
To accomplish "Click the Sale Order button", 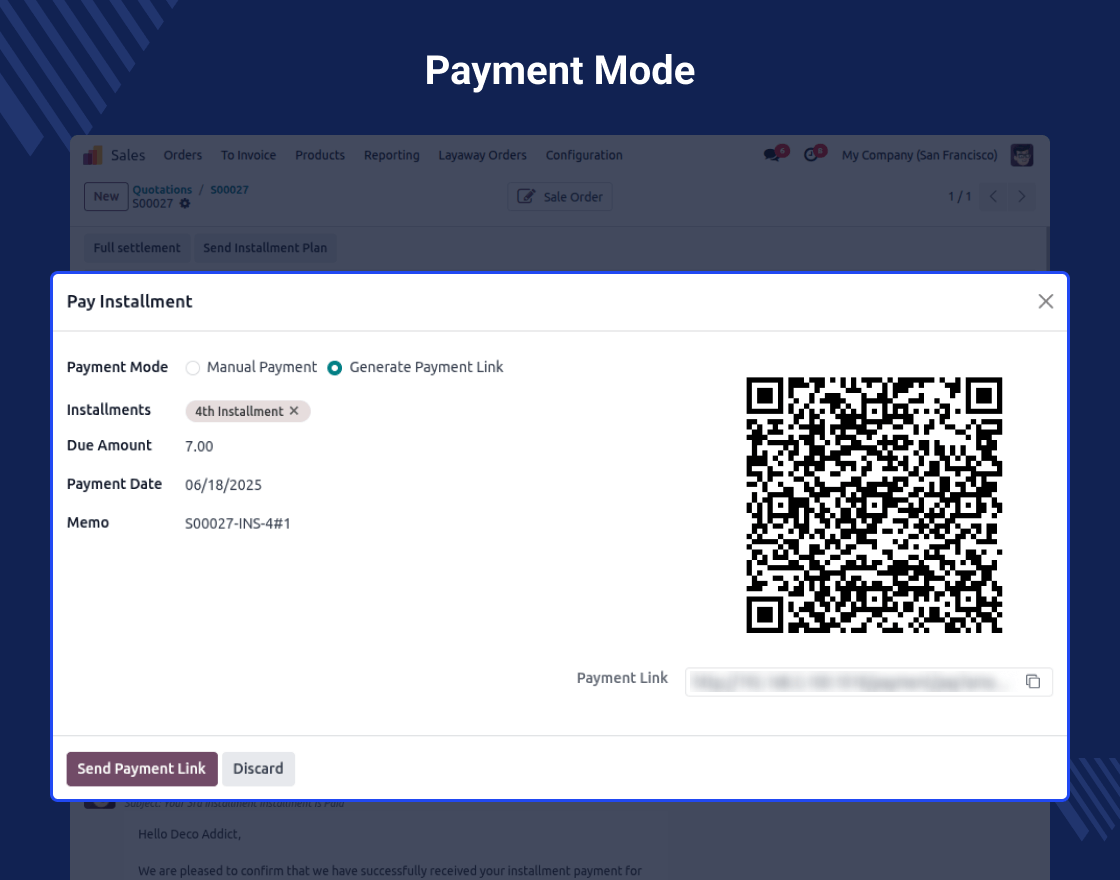I will (x=560, y=196).
